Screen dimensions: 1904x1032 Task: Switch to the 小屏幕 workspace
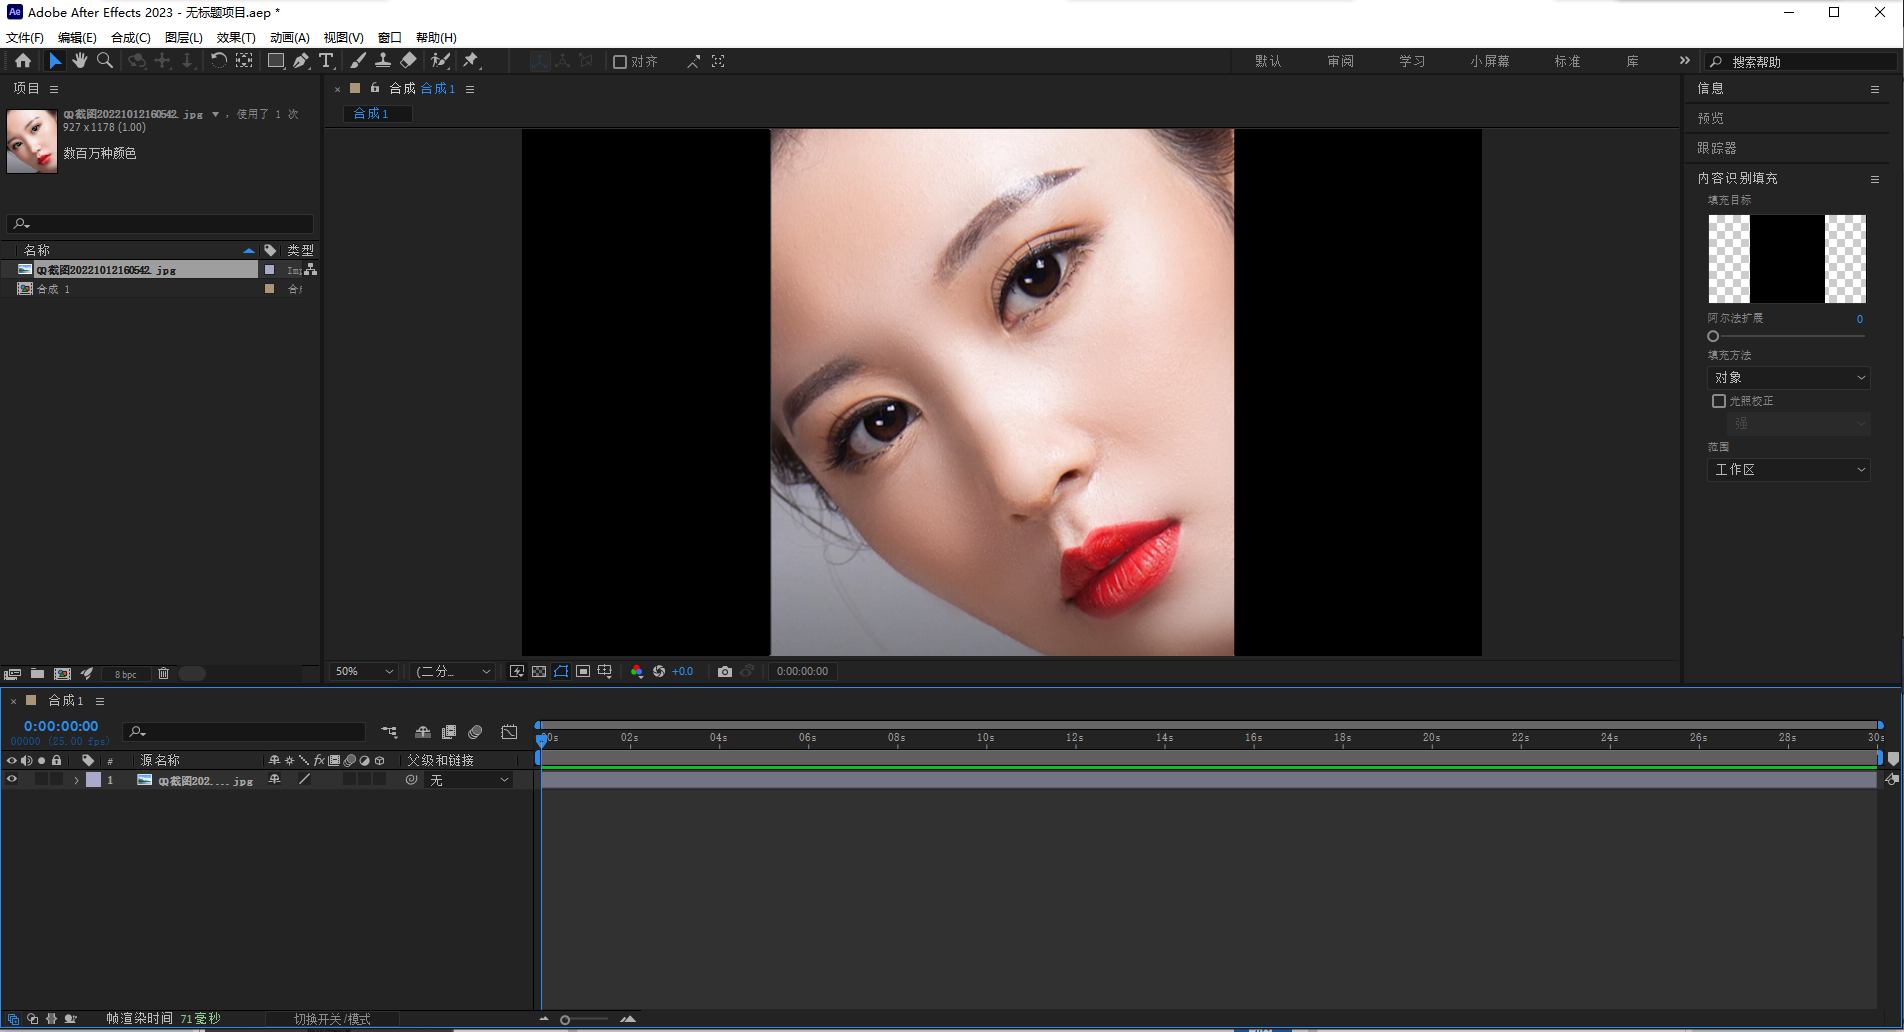(x=1490, y=62)
